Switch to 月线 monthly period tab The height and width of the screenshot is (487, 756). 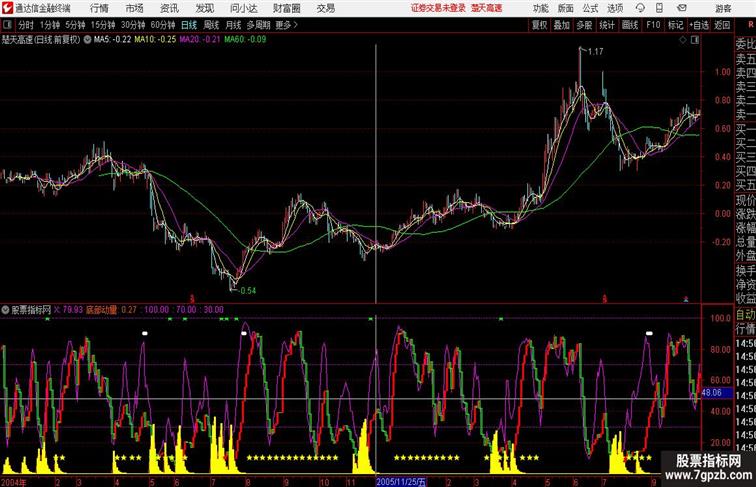(x=233, y=25)
